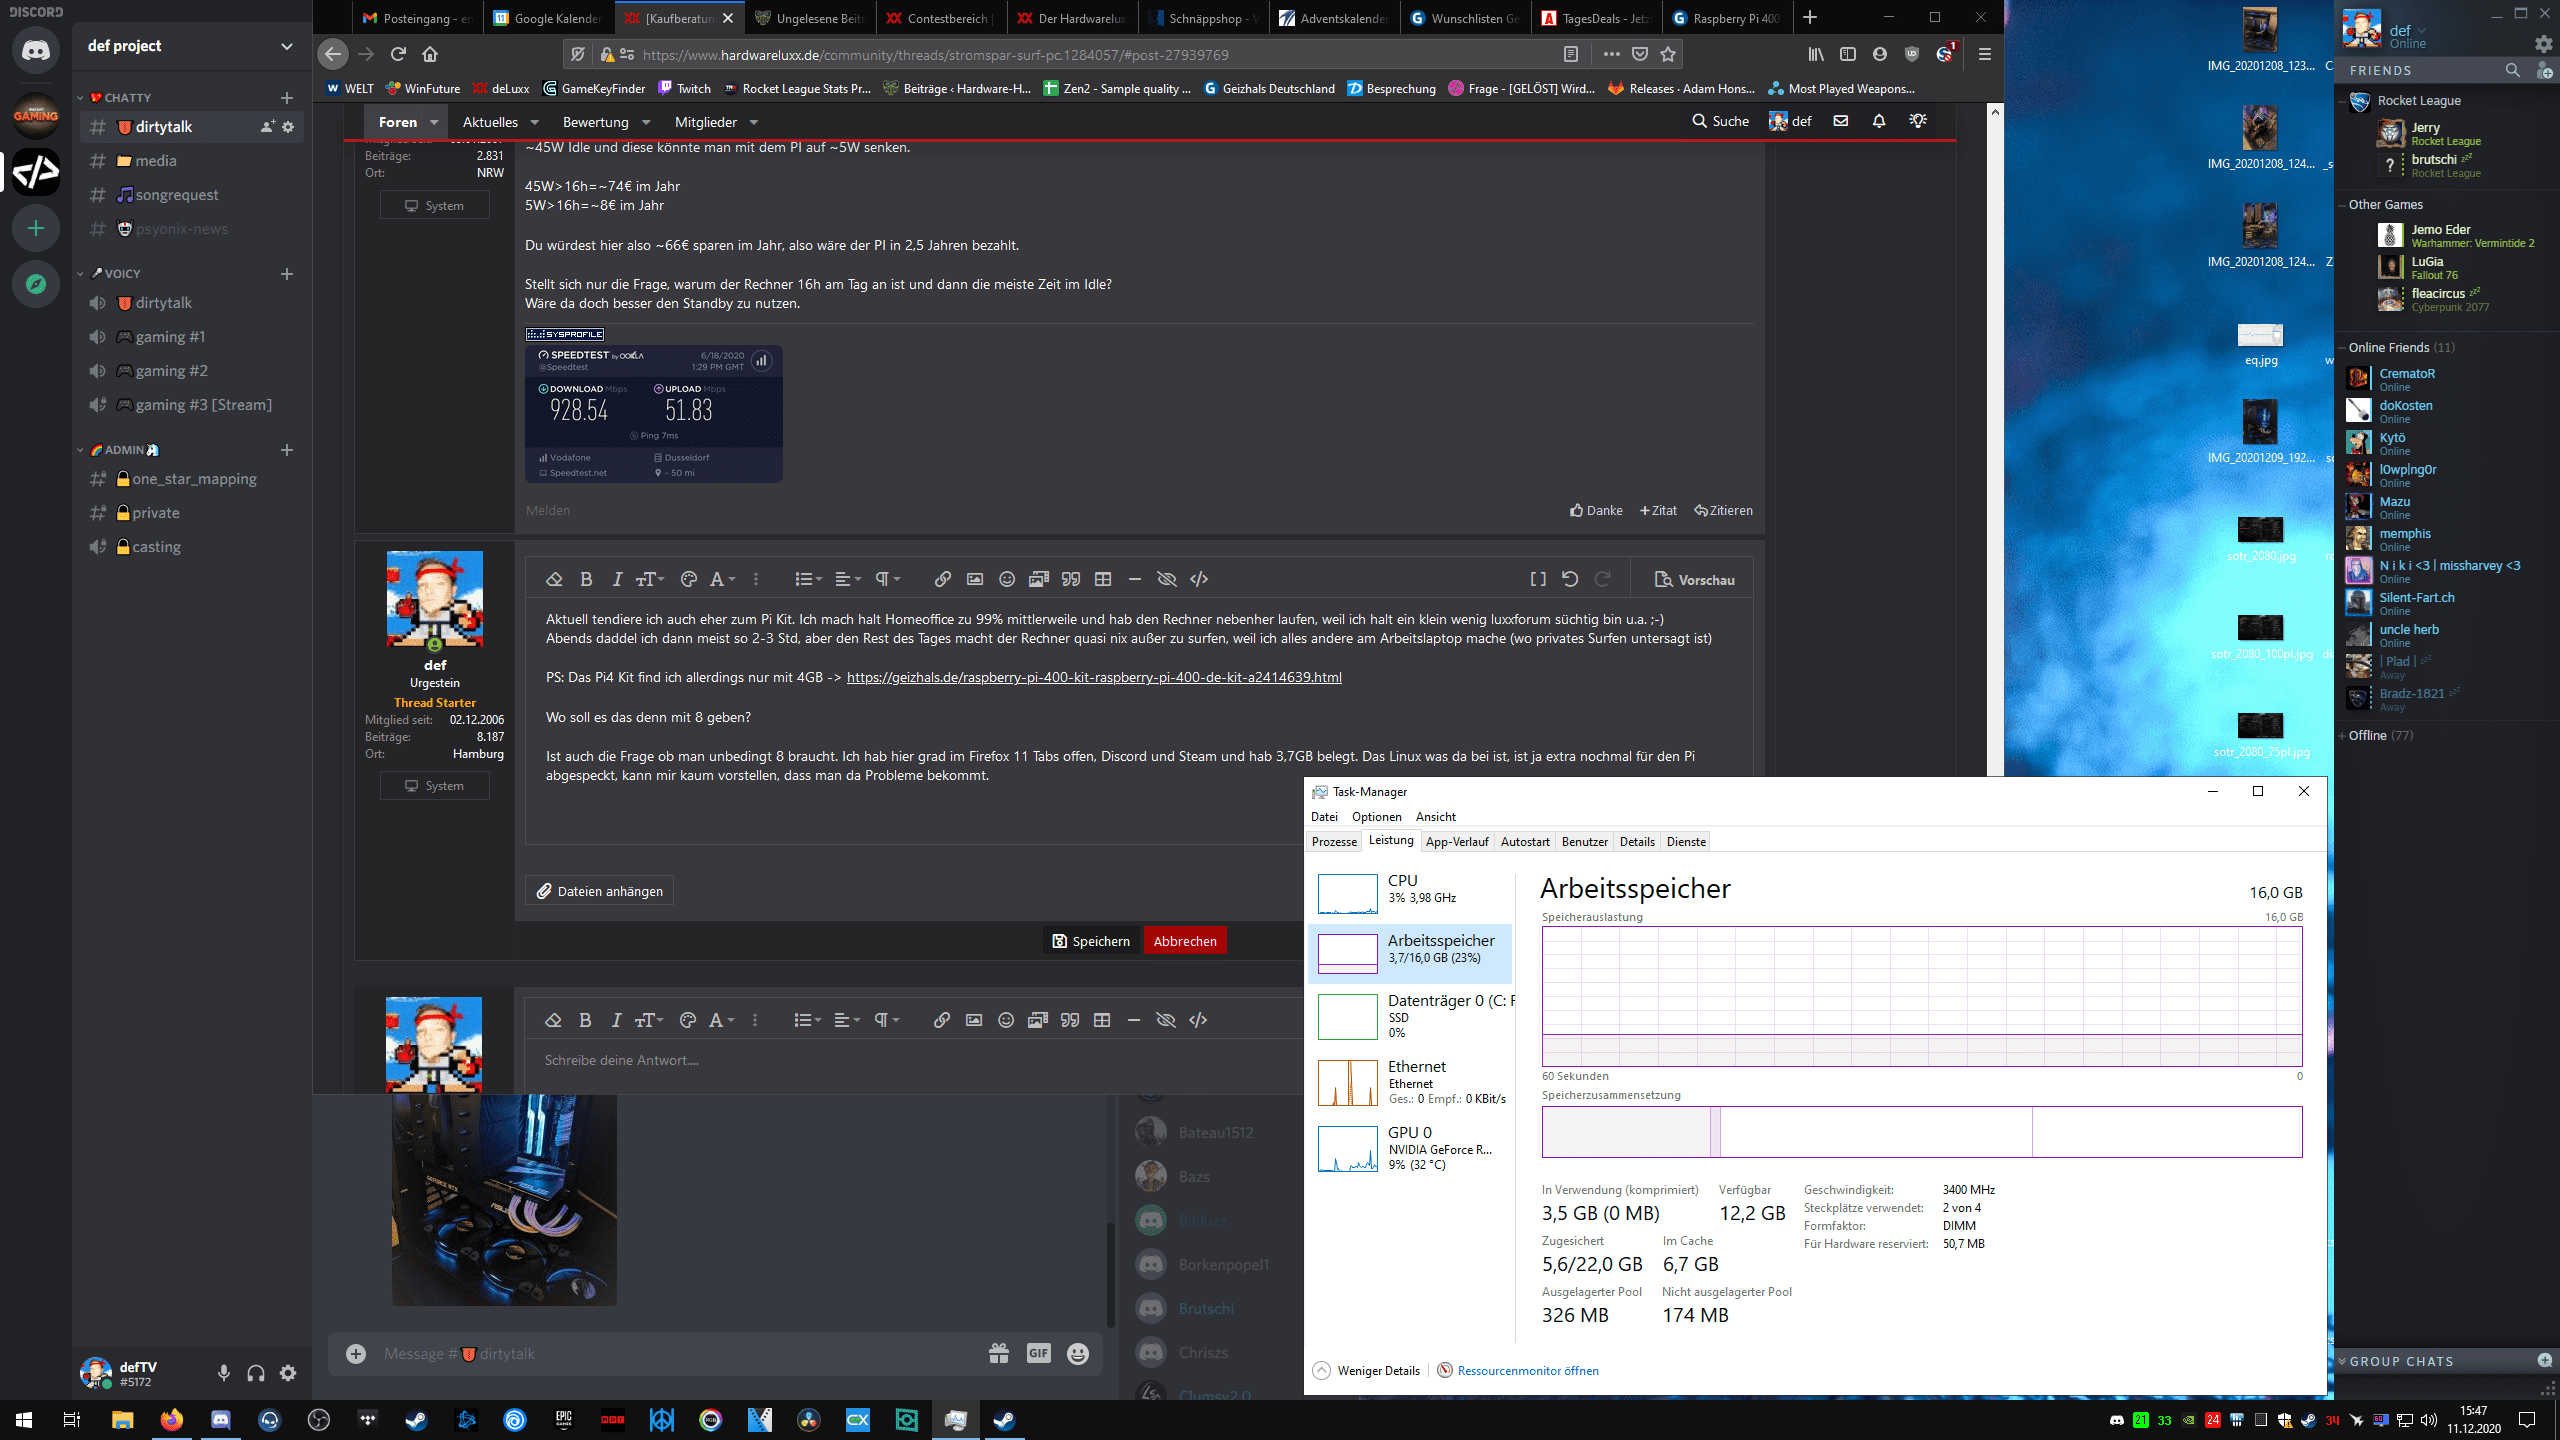This screenshot has height=1440, width=2560.
Task: Open forum private messages envelope icon
Action: (x=1841, y=121)
